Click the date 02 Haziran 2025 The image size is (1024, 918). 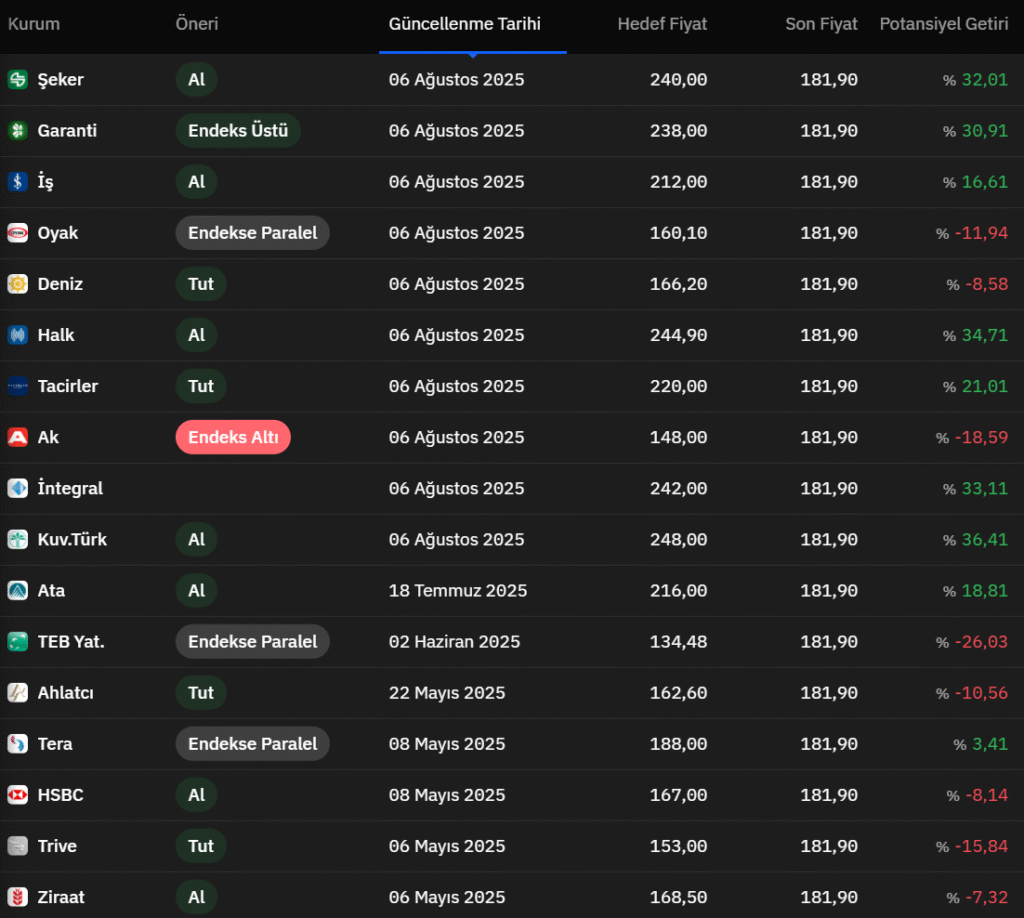(455, 642)
